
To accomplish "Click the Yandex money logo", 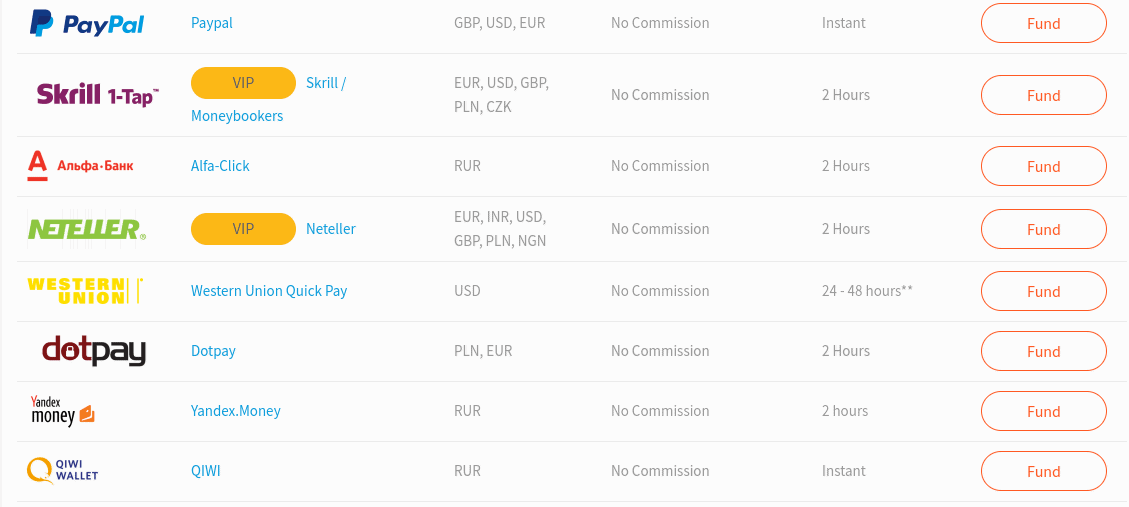I will pyautogui.click(x=63, y=410).
